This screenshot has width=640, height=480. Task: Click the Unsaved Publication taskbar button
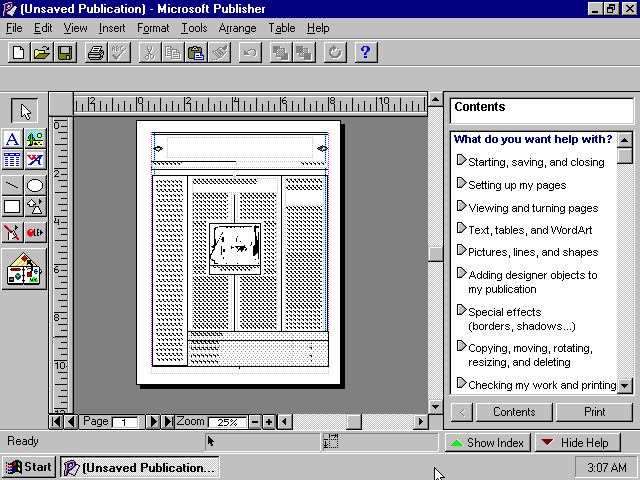pyautogui.click(x=140, y=467)
